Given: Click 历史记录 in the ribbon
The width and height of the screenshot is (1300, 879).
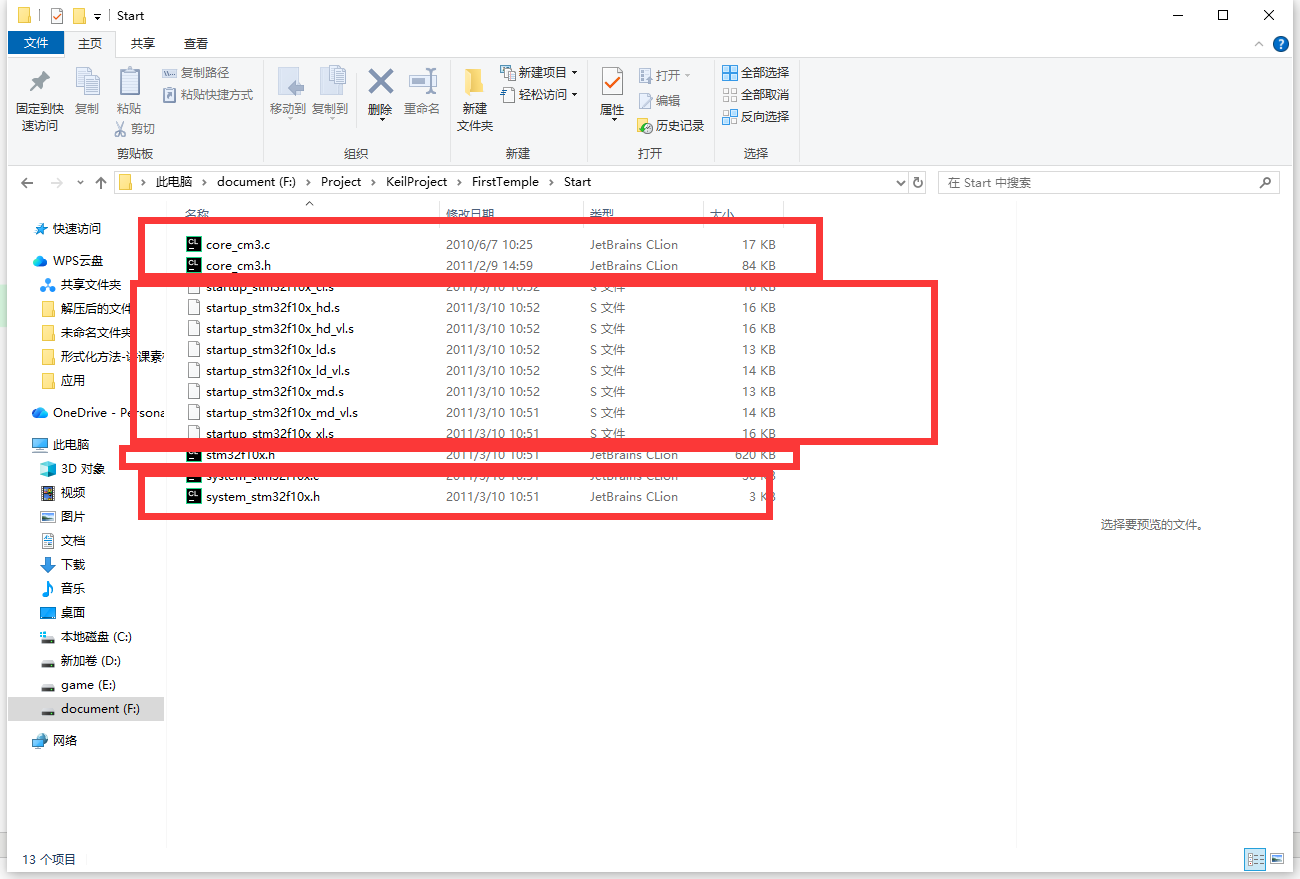Looking at the screenshot, I should [x=671, y=126].
